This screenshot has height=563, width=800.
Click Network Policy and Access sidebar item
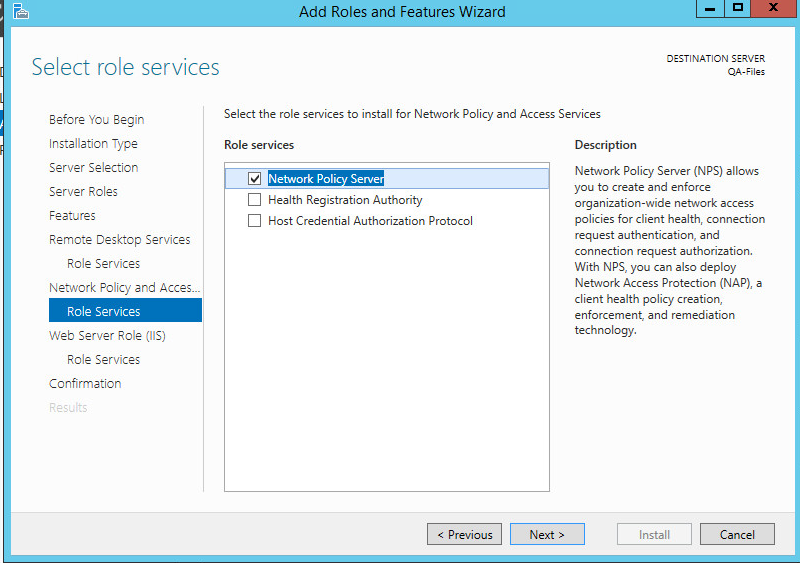pyautogui.click(x=124, y=288)
